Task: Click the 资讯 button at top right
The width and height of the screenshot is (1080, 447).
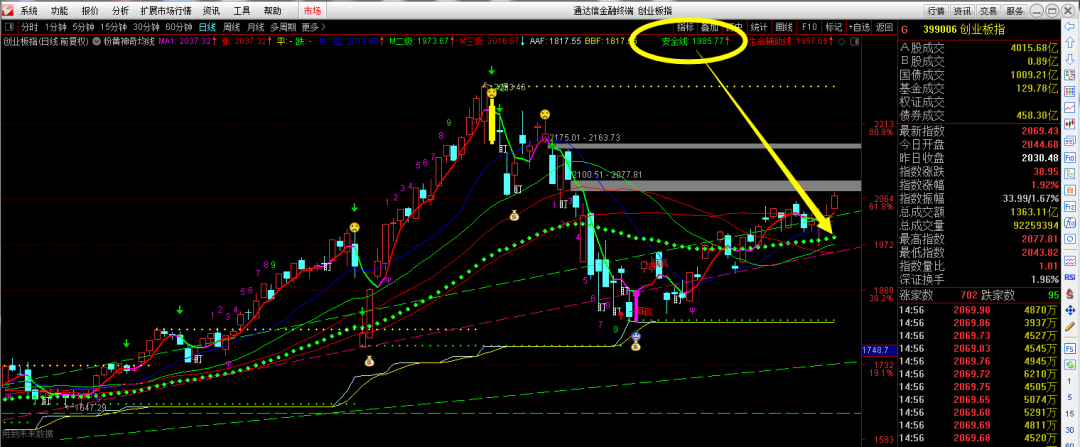Action: (x=962, y=10)
